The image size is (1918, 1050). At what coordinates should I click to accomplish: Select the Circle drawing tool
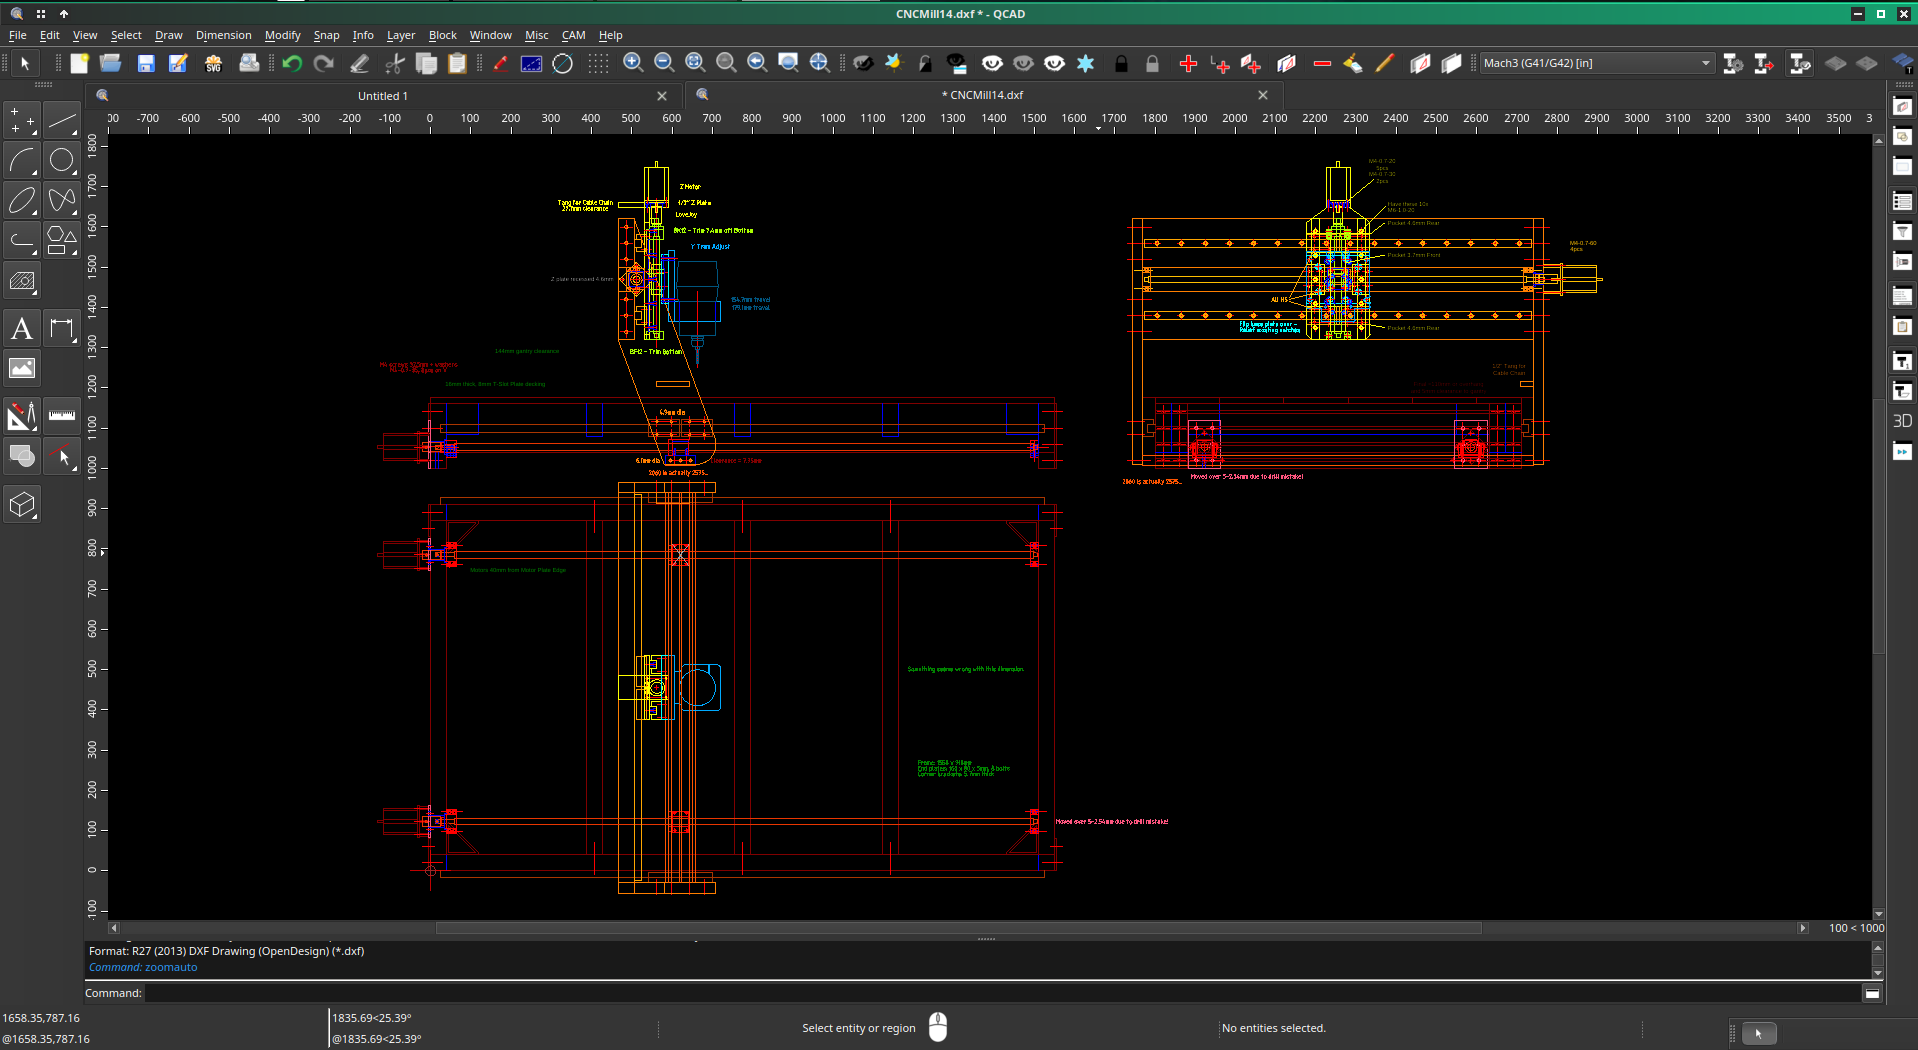point(62,160)
